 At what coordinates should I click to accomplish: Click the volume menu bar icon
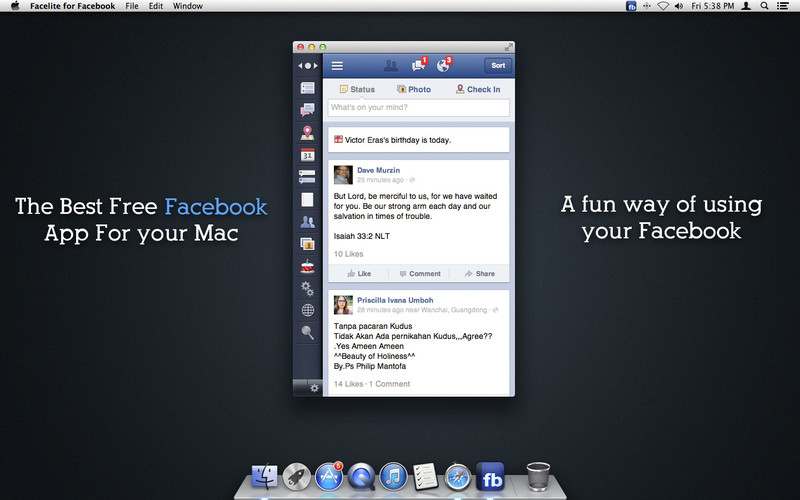click(x=679, y=6)
